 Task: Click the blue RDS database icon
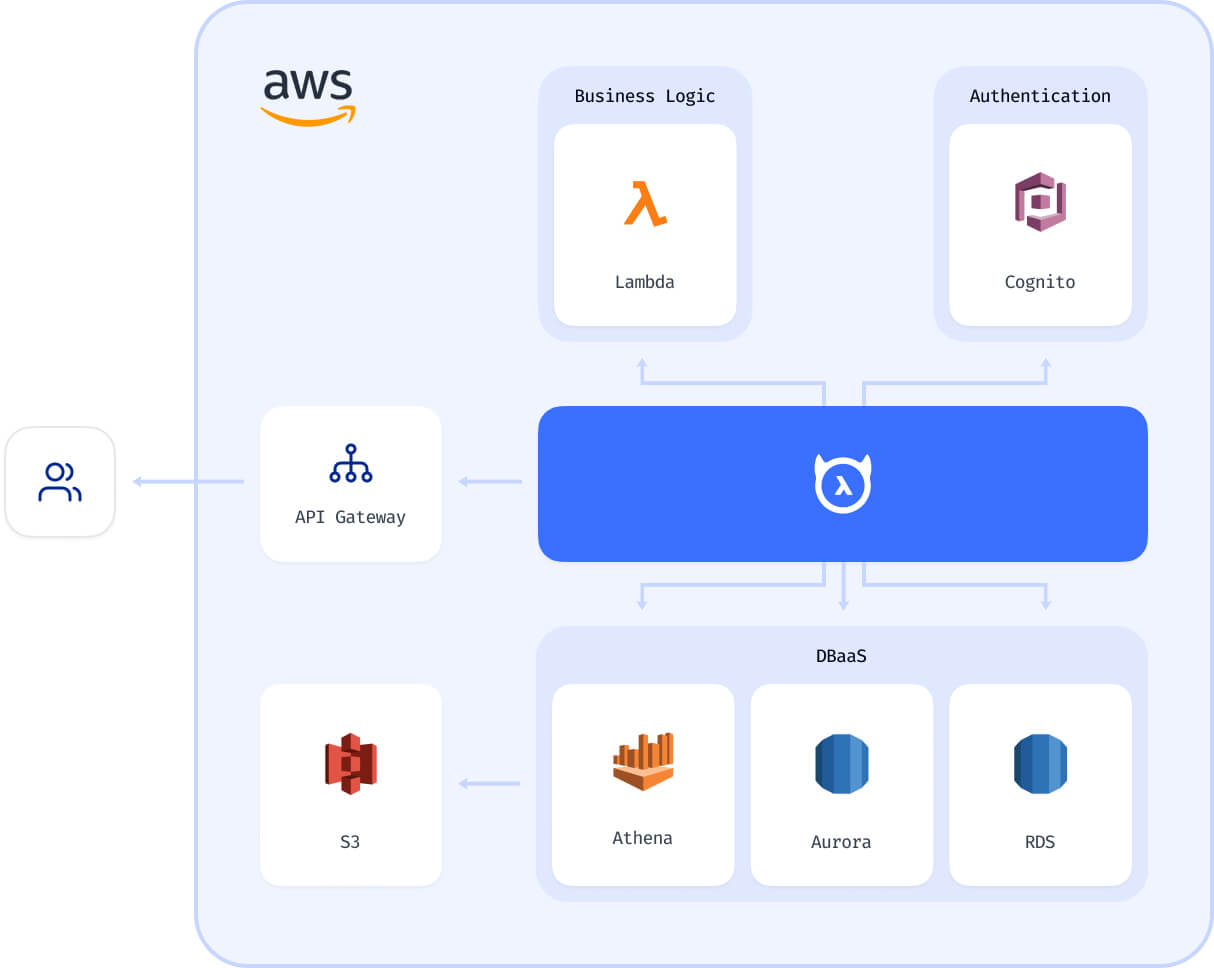1040,764
